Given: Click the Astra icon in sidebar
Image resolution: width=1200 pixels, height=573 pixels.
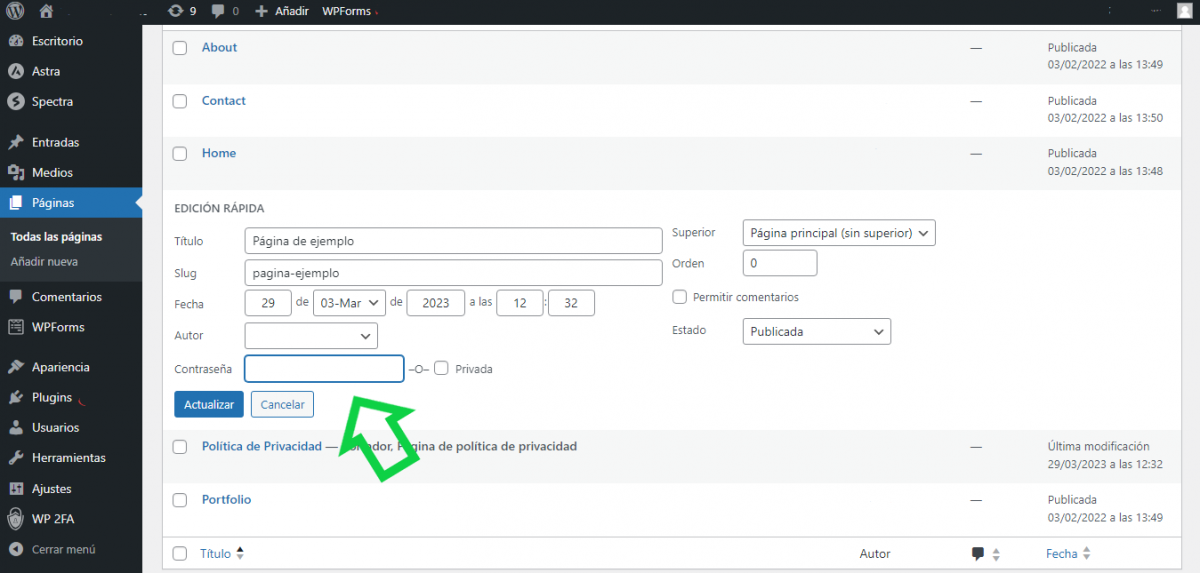Looking at the screenshot, I should click(x=16, y=72).
